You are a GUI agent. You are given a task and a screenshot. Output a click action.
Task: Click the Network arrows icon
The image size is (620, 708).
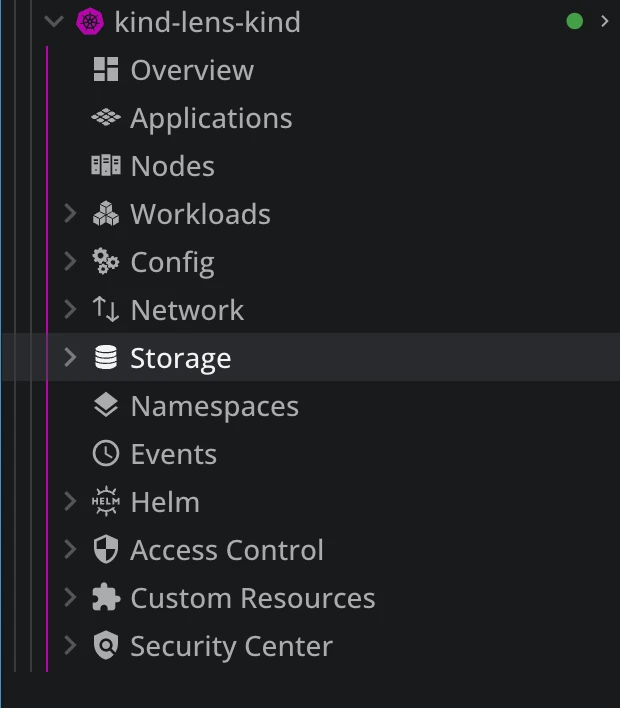pyautogui.click(x=105, y=309)
